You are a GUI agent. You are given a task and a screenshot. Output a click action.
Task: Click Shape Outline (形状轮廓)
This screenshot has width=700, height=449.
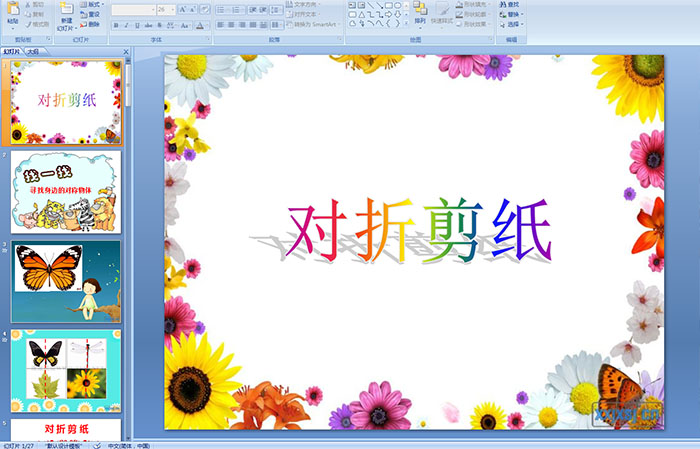(x=473, y=14)
